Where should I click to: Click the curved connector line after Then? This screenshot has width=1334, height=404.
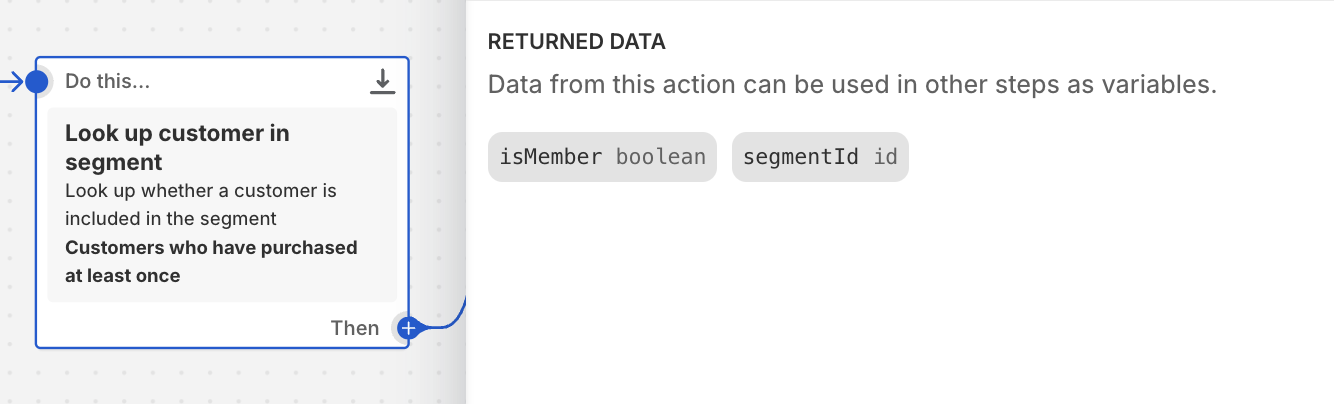click(x=448, y=320)
